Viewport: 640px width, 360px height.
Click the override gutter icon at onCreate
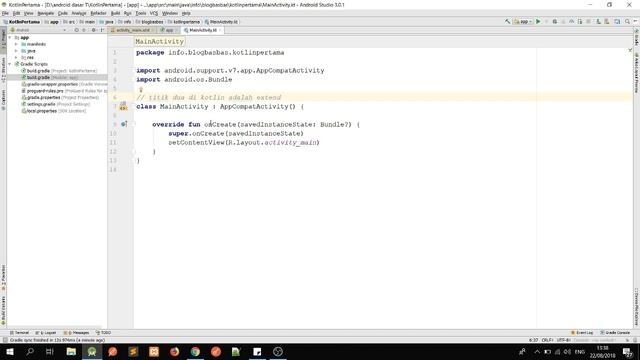point(124,124)
